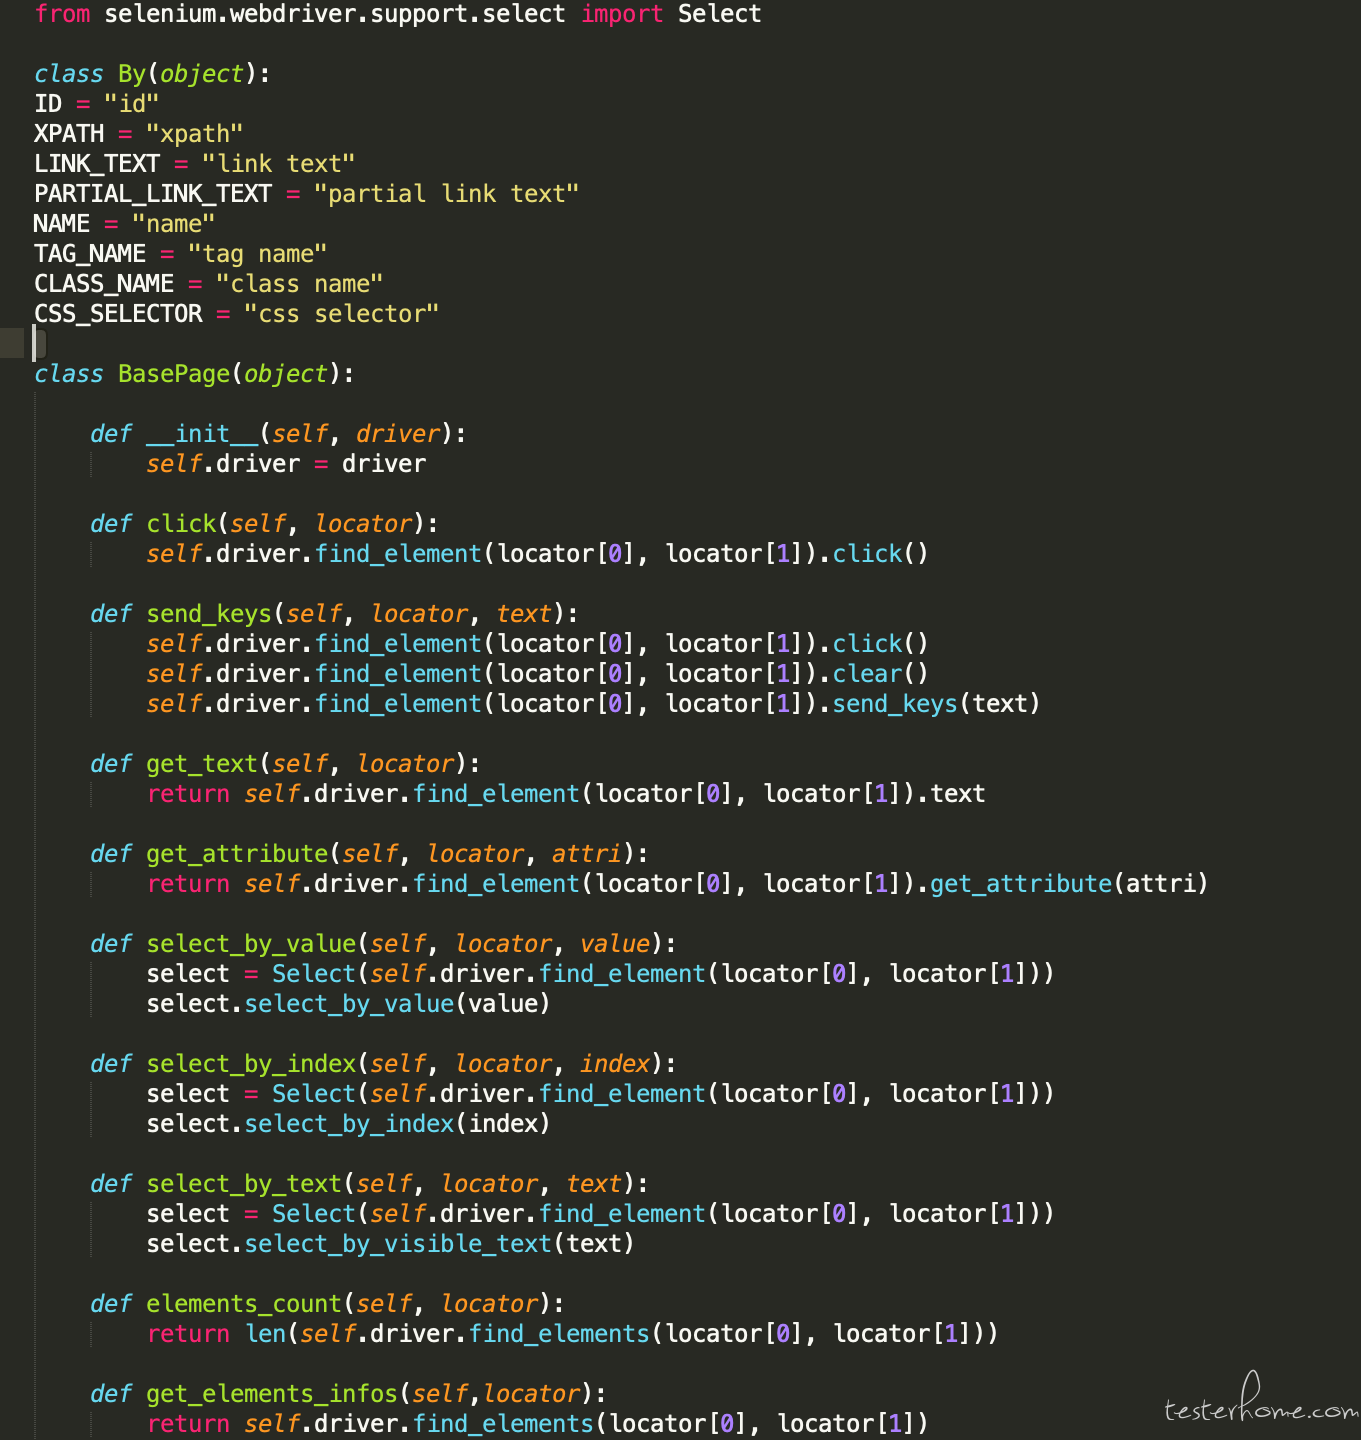The image size is (1361, 1440).
Task: Select the line ID = "id"
Action: pos(97,104)
